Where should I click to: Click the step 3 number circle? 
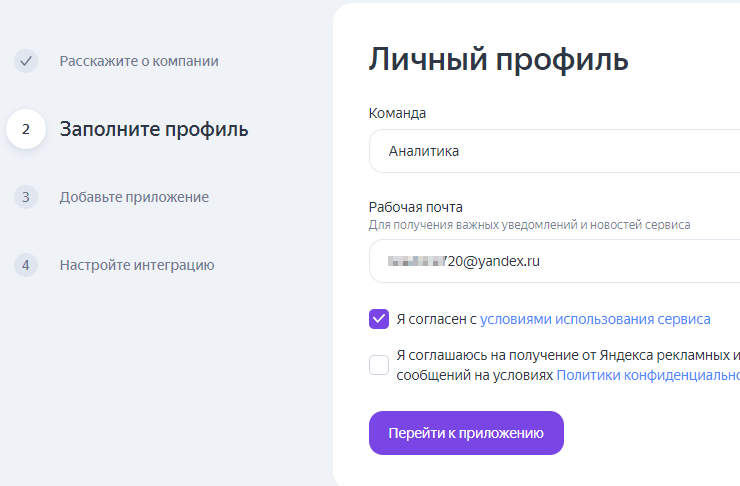click(26, 197)
